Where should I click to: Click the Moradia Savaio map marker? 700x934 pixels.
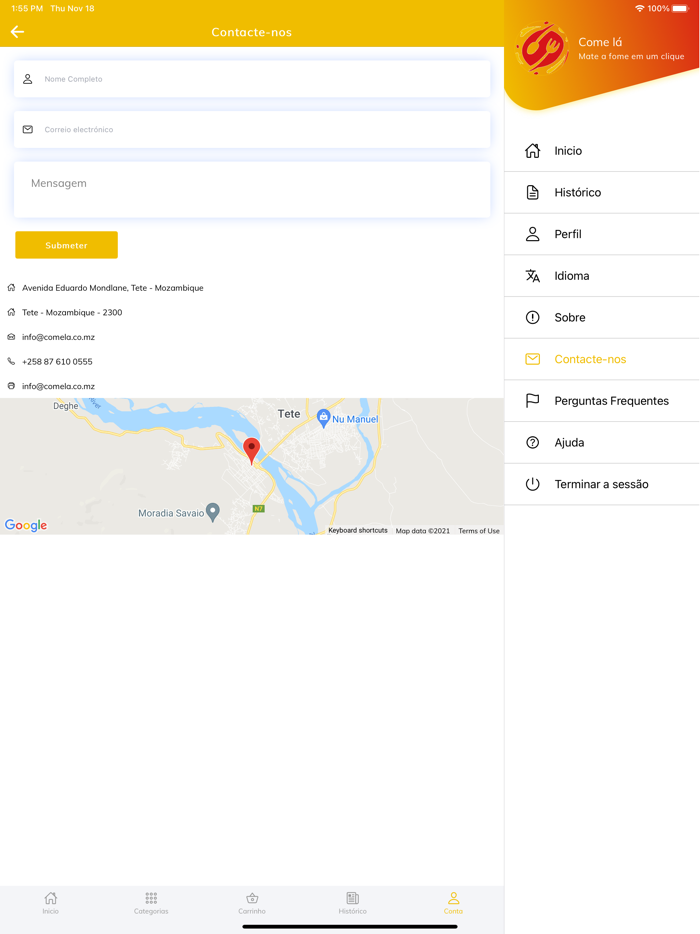213,512
